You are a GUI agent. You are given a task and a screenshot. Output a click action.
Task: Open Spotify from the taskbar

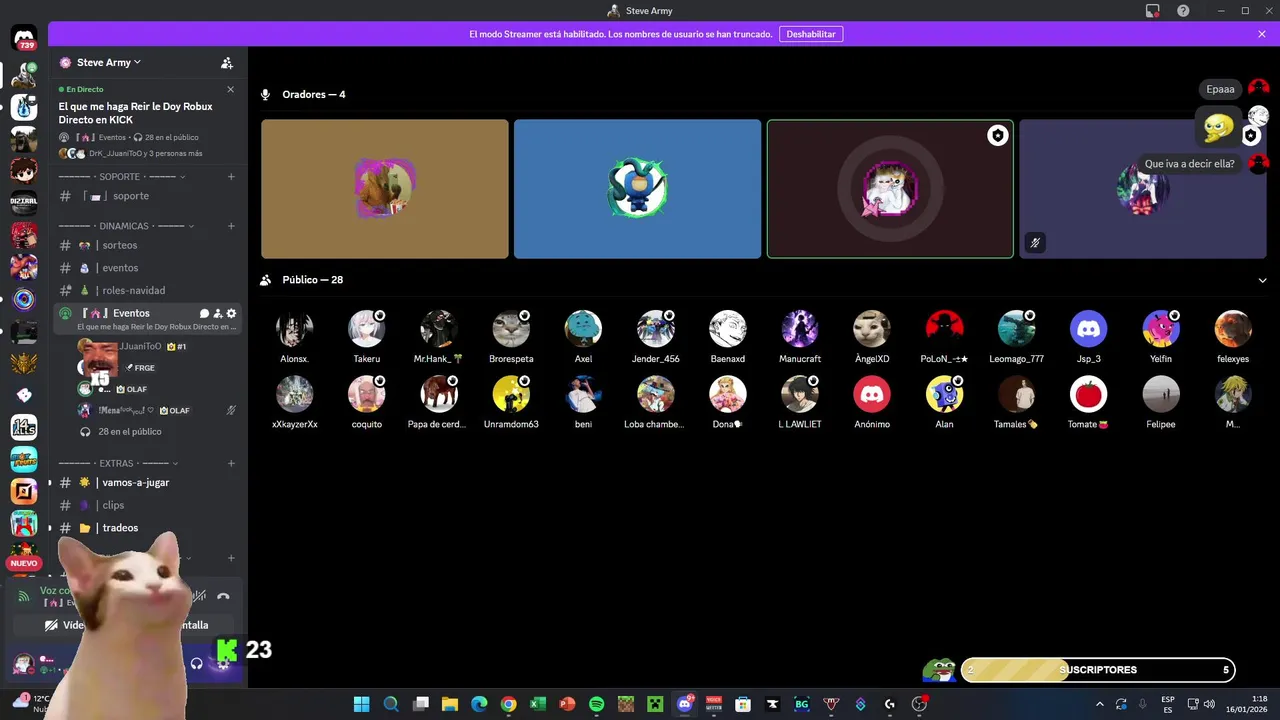tap(597, 704)
